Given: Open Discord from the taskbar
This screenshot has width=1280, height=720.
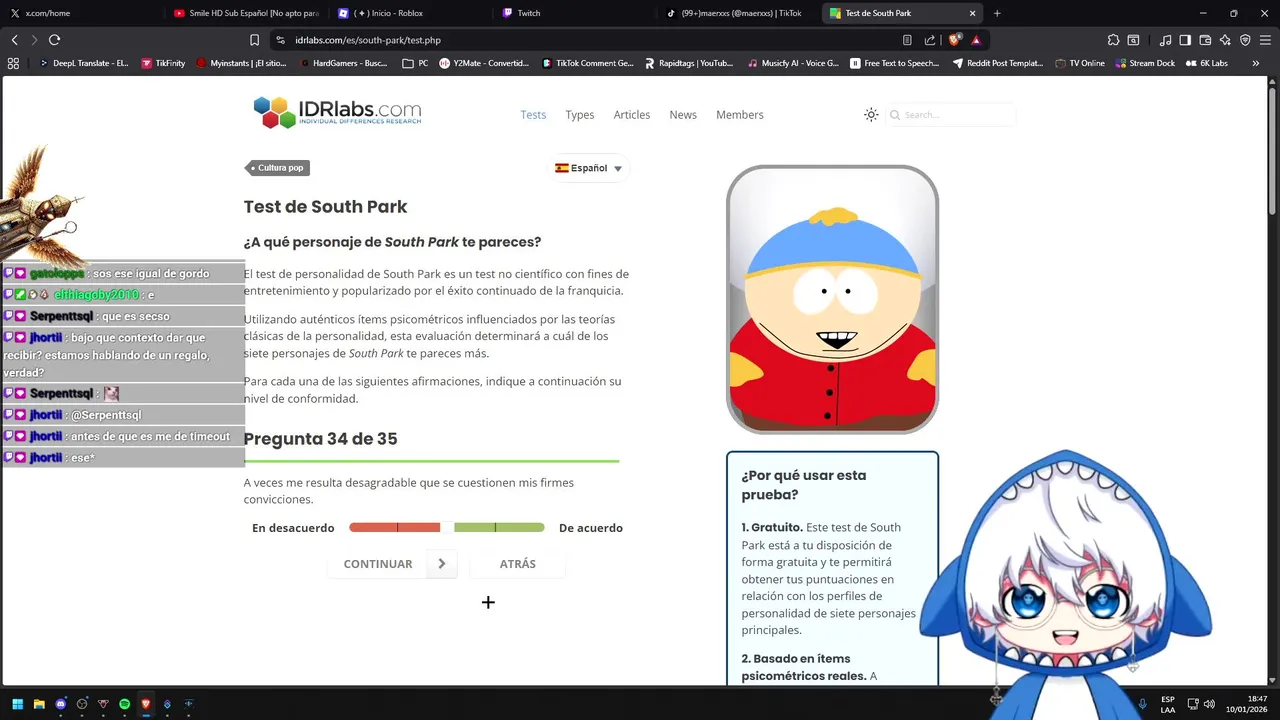Looking at the screenshot, I should pyautogui.click(x=61, y=704).
